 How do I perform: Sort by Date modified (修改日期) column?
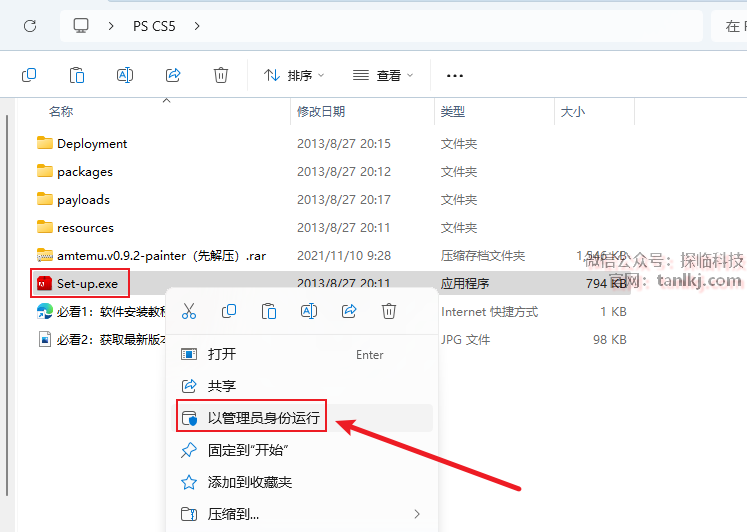(321, 111)
